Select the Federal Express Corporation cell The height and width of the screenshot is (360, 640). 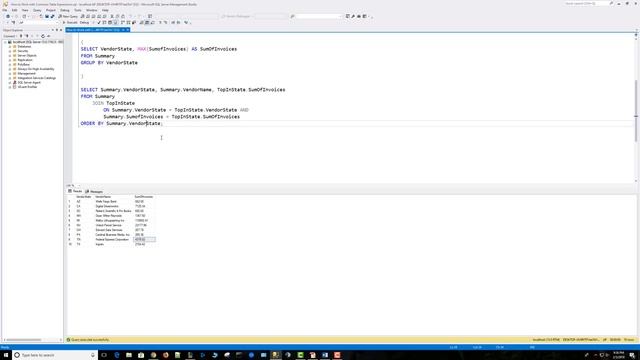(x=112, y=240)
